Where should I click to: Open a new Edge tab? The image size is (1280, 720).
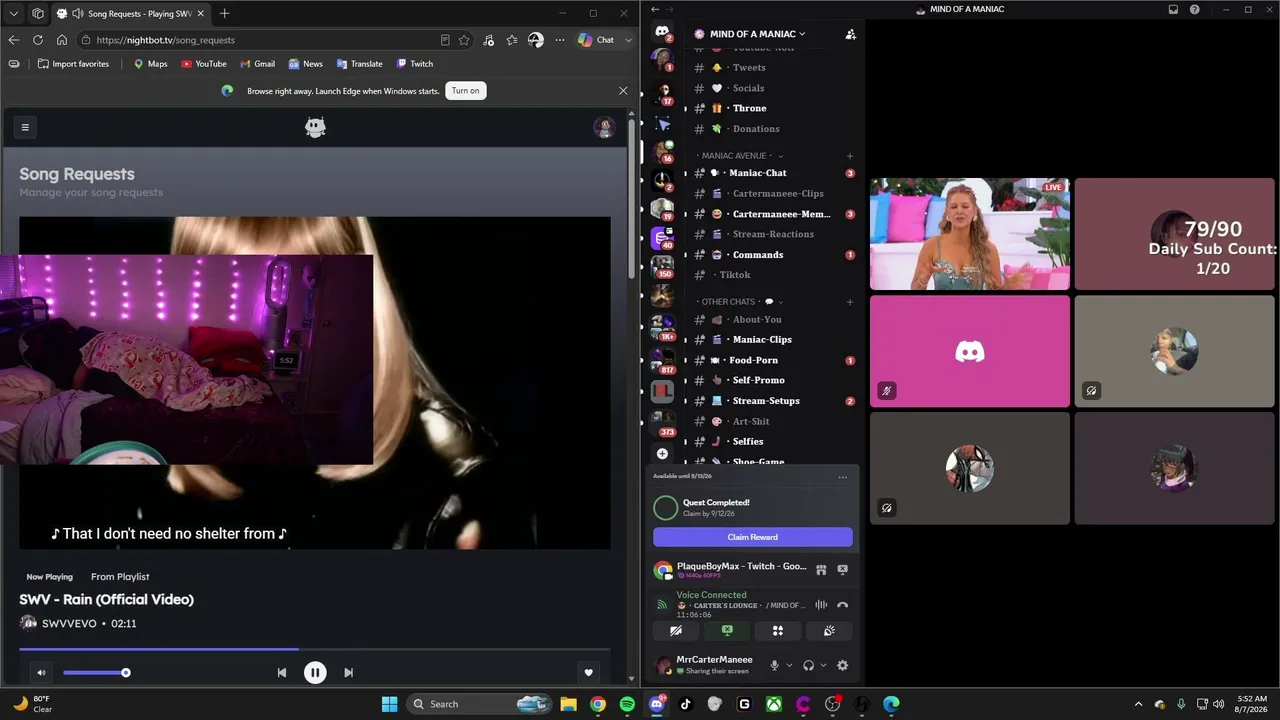click(224, 13)
